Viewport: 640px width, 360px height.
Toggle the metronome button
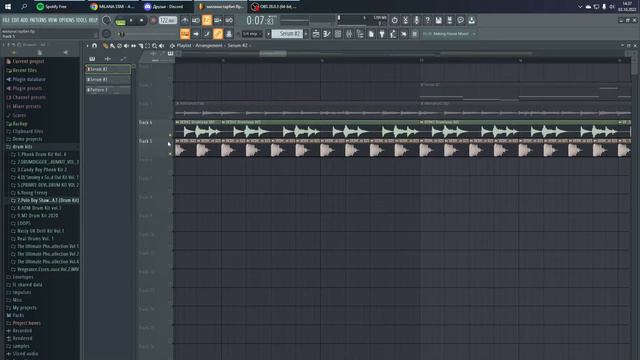pos(185,20)
